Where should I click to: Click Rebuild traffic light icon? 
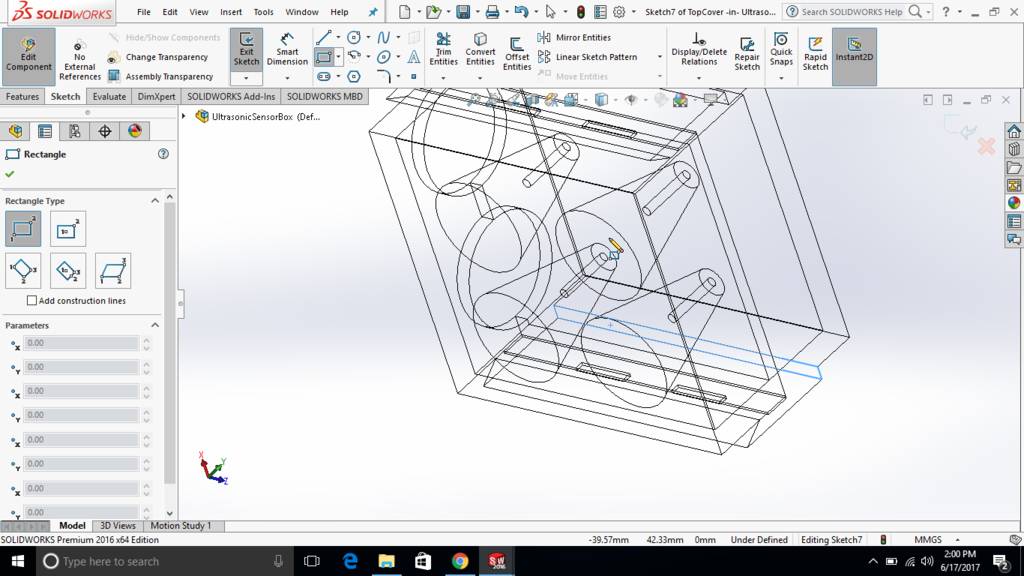pyautogui.click(x=581, y=12)
